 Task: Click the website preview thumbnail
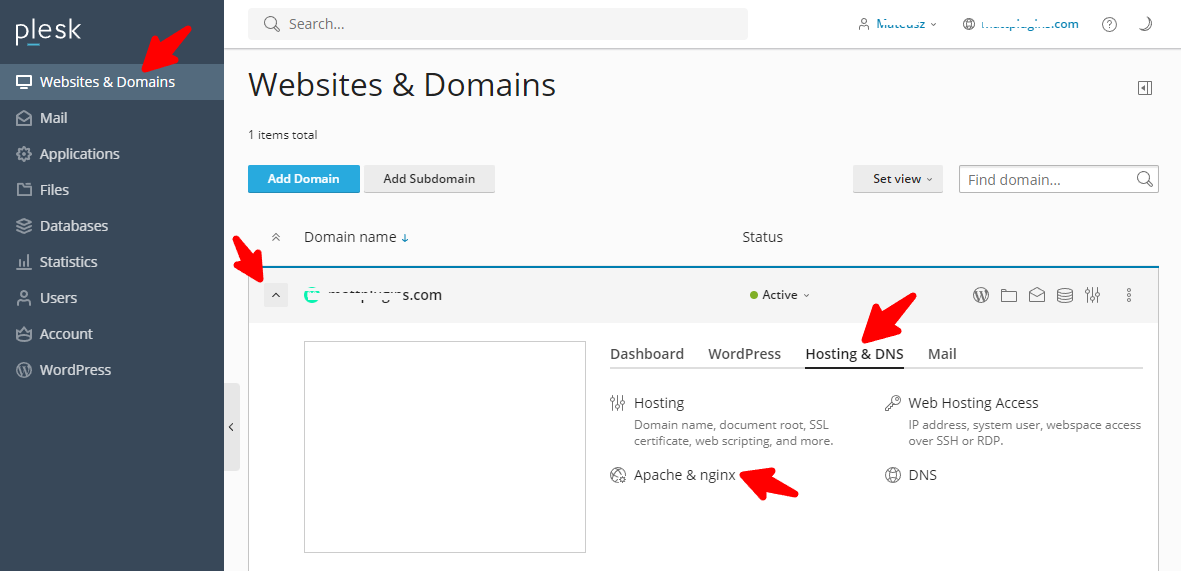pos(444,447)
